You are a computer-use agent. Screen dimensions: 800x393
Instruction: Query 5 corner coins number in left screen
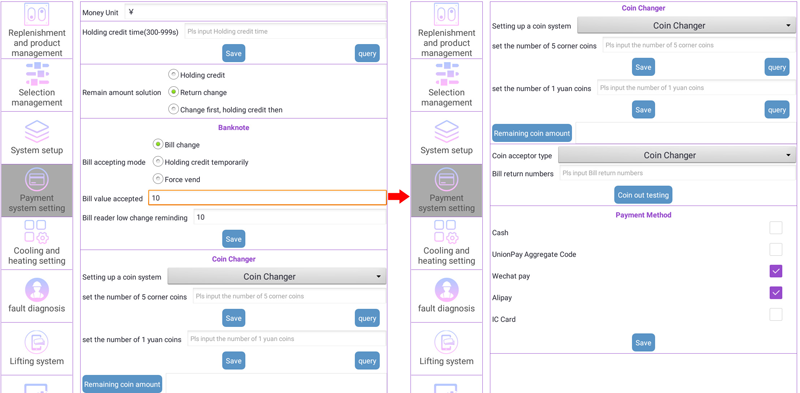367,318
